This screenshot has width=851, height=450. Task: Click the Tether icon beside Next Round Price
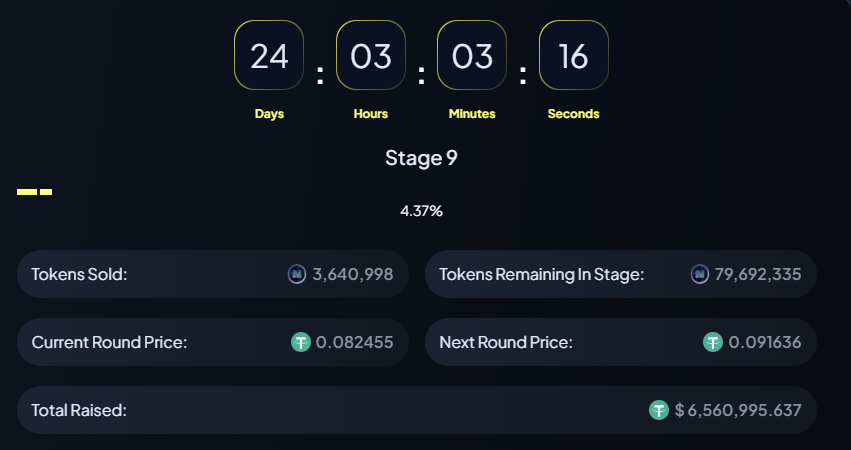tap(713, 342)
